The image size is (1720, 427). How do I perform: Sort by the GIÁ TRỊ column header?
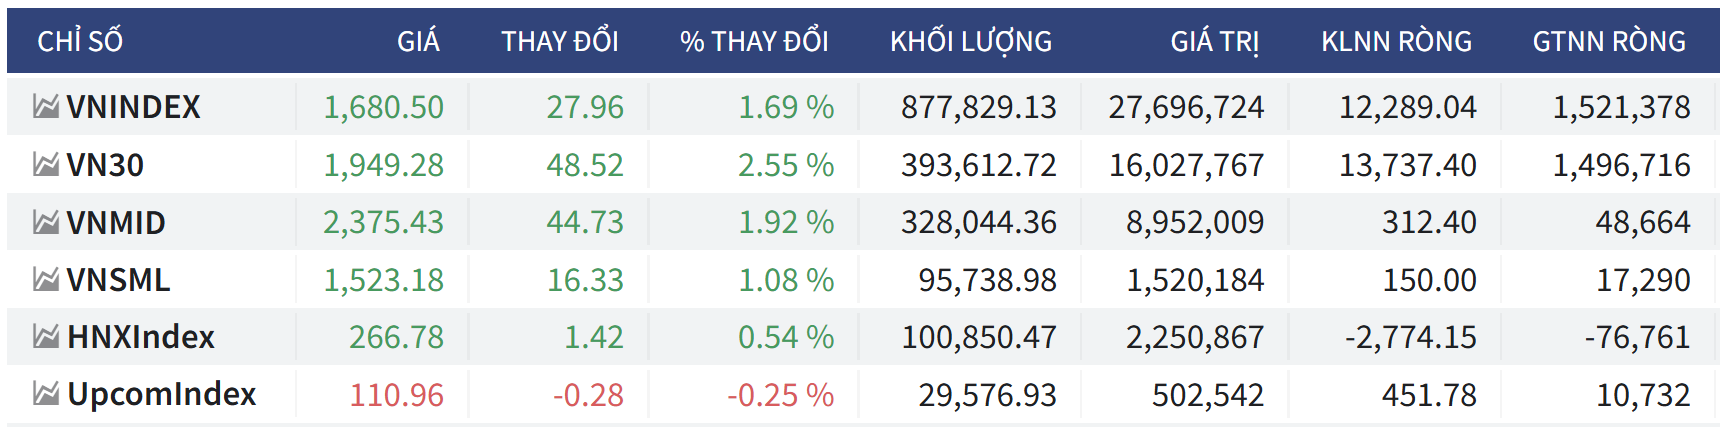click(1215, 41)
